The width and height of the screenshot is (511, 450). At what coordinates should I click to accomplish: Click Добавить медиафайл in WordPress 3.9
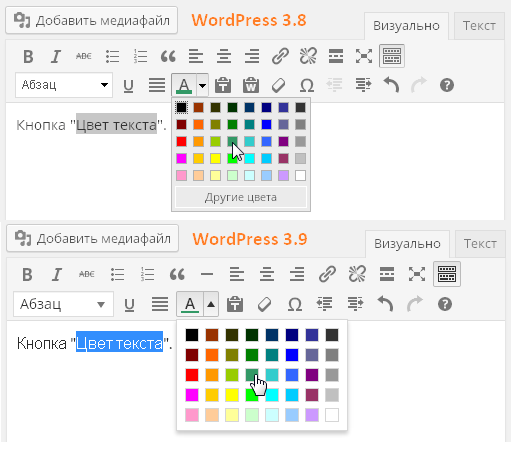(x=92, y=238)
